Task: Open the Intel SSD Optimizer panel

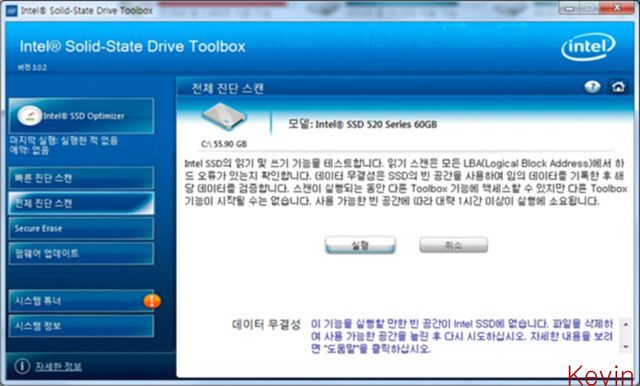Action: (x=81, y=116)
